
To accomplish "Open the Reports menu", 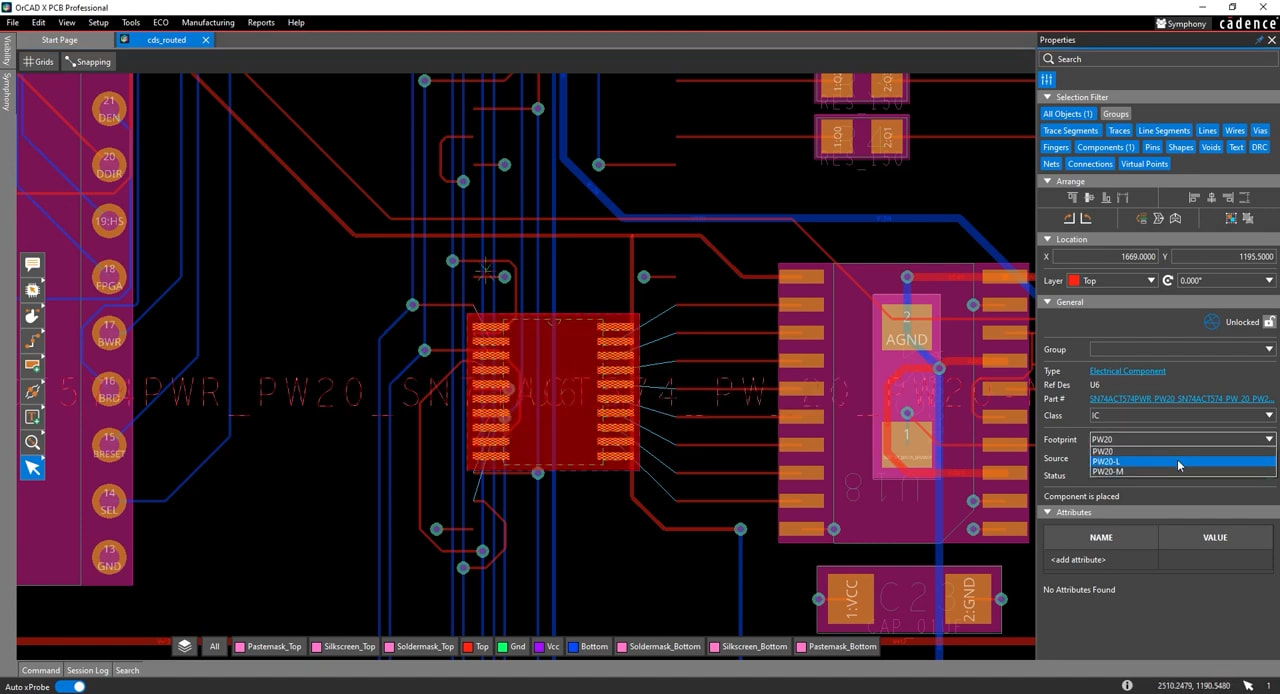I will (261, 22).
